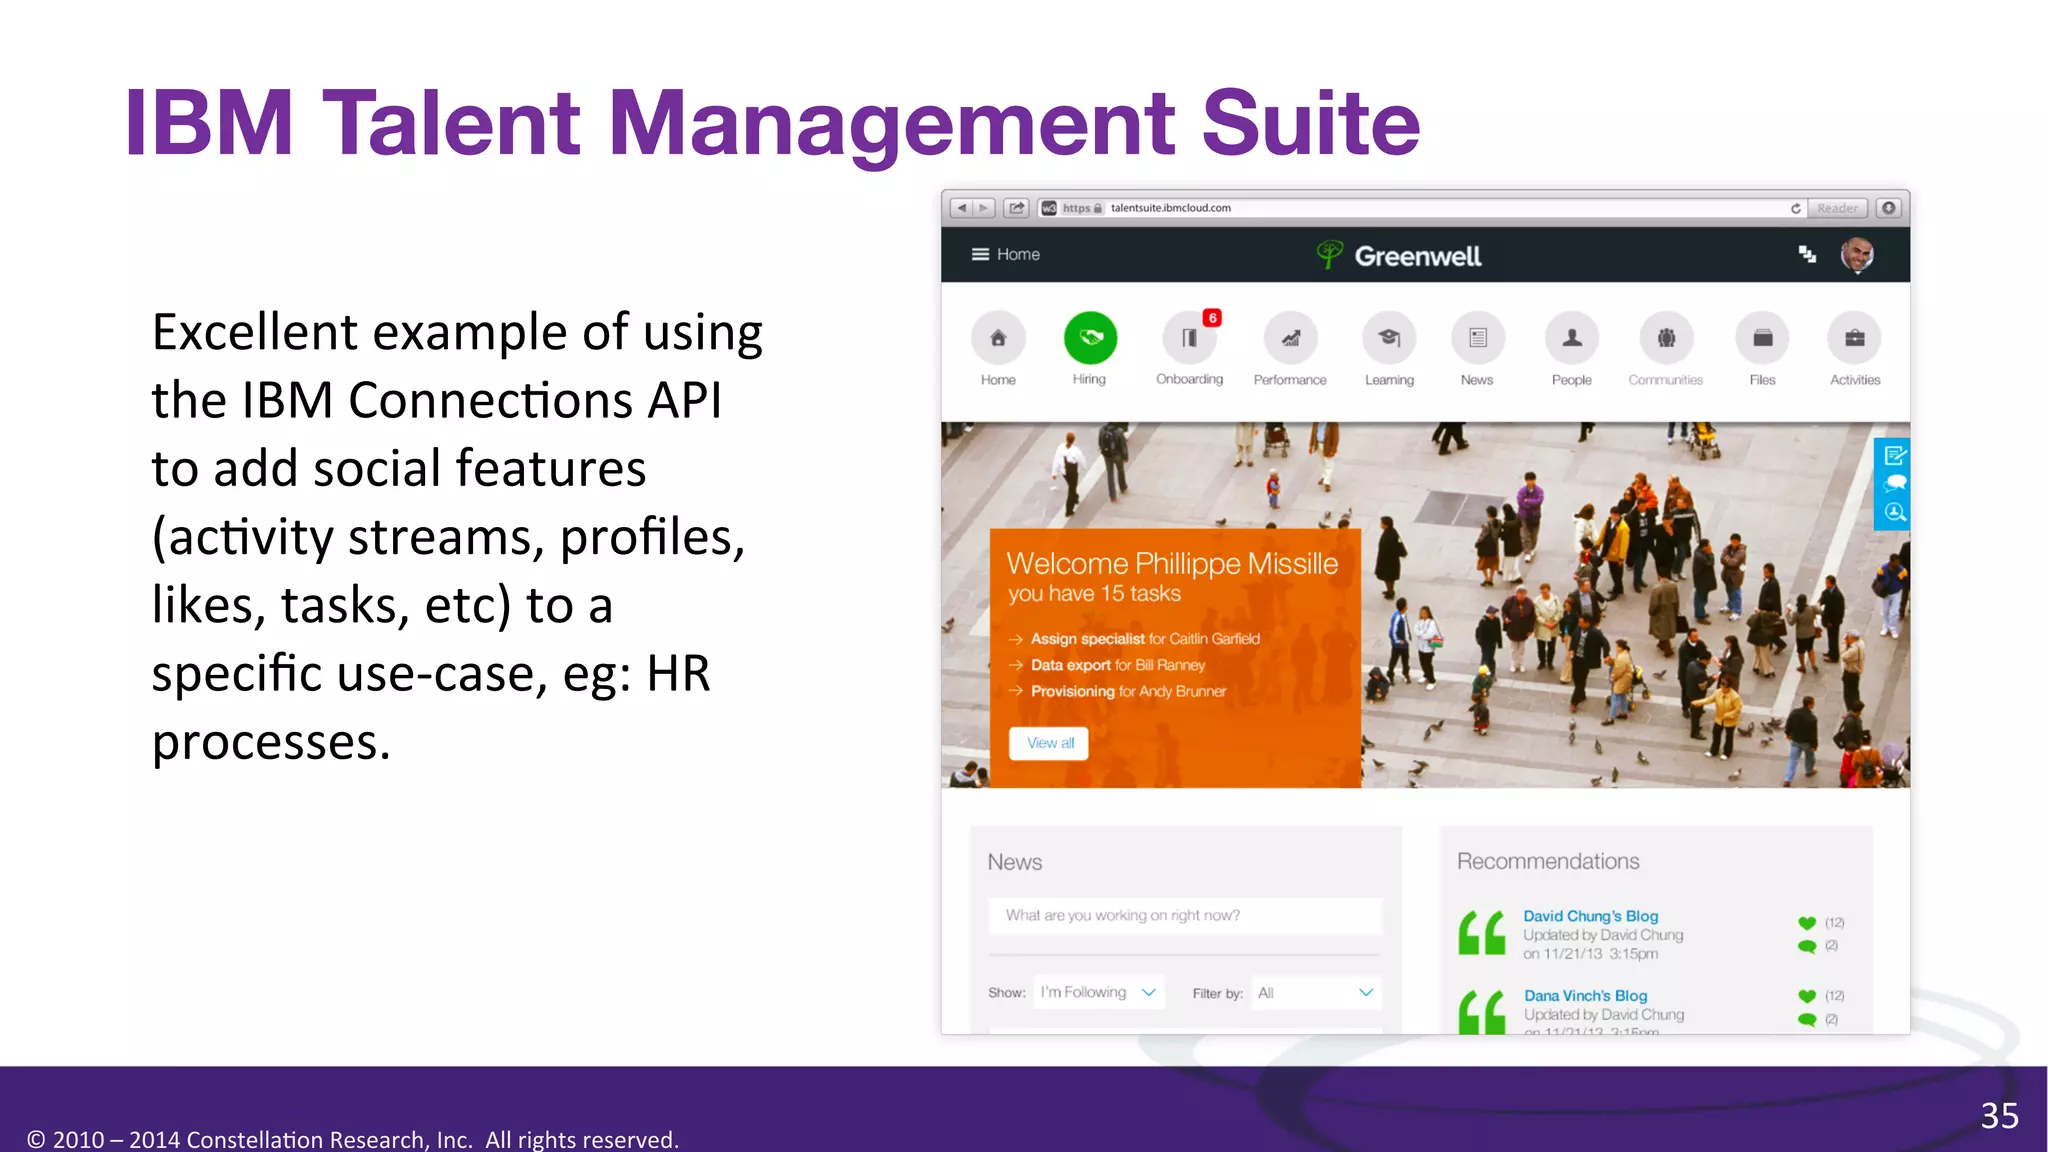The width and height of the screenshot is (2048, 1152).
Task: Click the browser share icon
Action: click(1016, 208)
